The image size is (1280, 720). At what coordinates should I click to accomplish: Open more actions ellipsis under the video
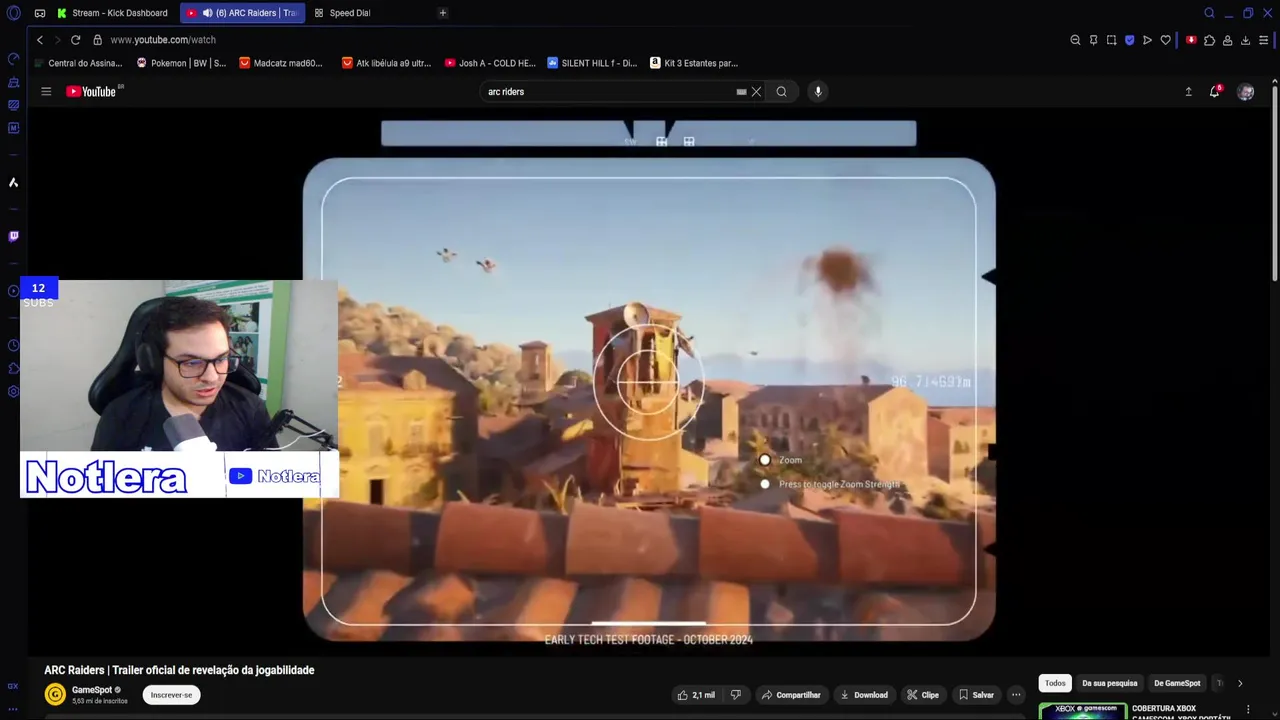(x=1016, y=695)
